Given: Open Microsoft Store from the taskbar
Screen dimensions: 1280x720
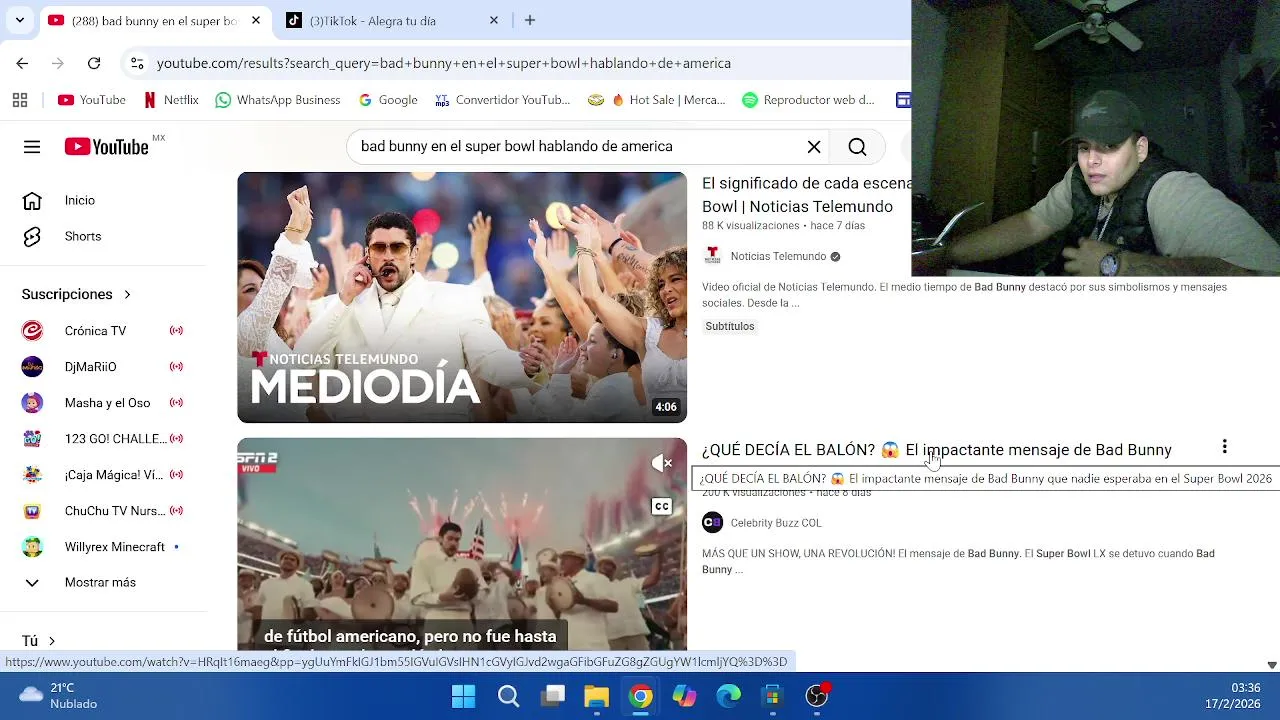Looking at the screenshot, I should tap(773, 696).
